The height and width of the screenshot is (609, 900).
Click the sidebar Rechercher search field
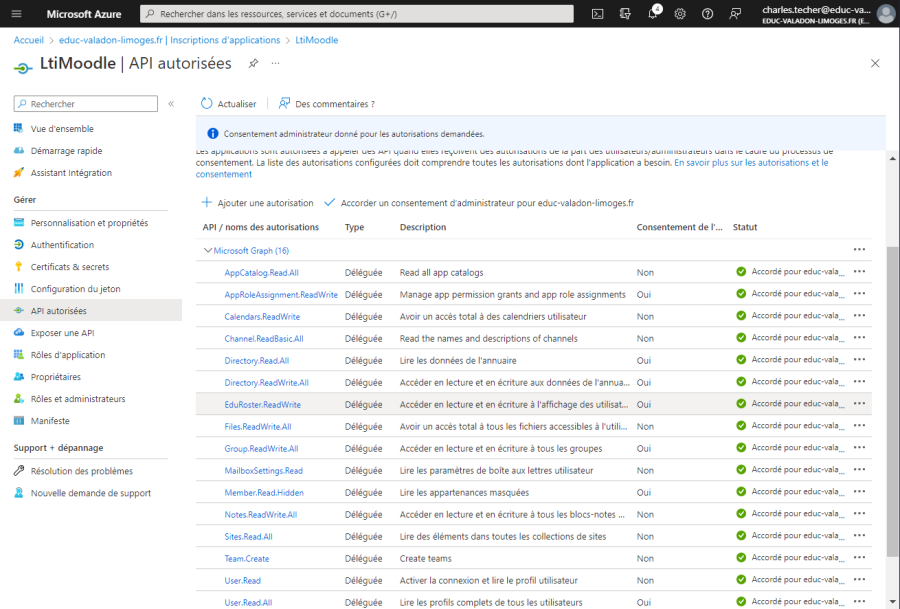click(86, 104)
